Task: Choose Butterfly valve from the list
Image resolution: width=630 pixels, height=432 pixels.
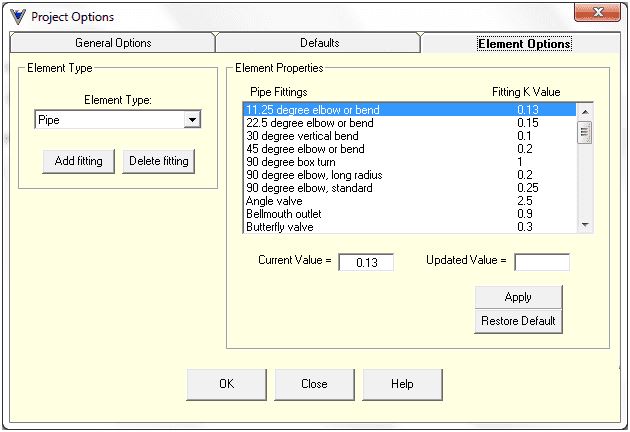Action: [281, 227]
